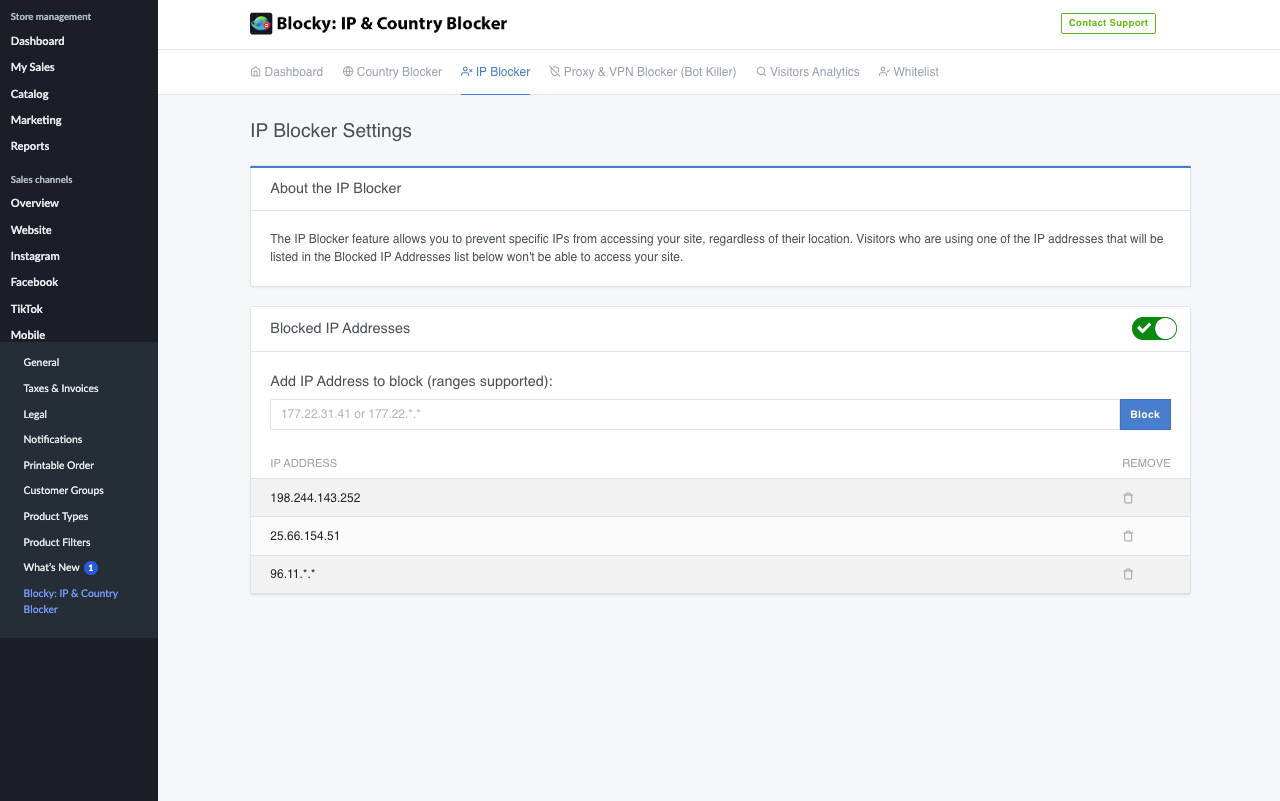Screen dimensions: 1280x801
Task: Open What's New in sidebar
Action: (x=52, y=567)
